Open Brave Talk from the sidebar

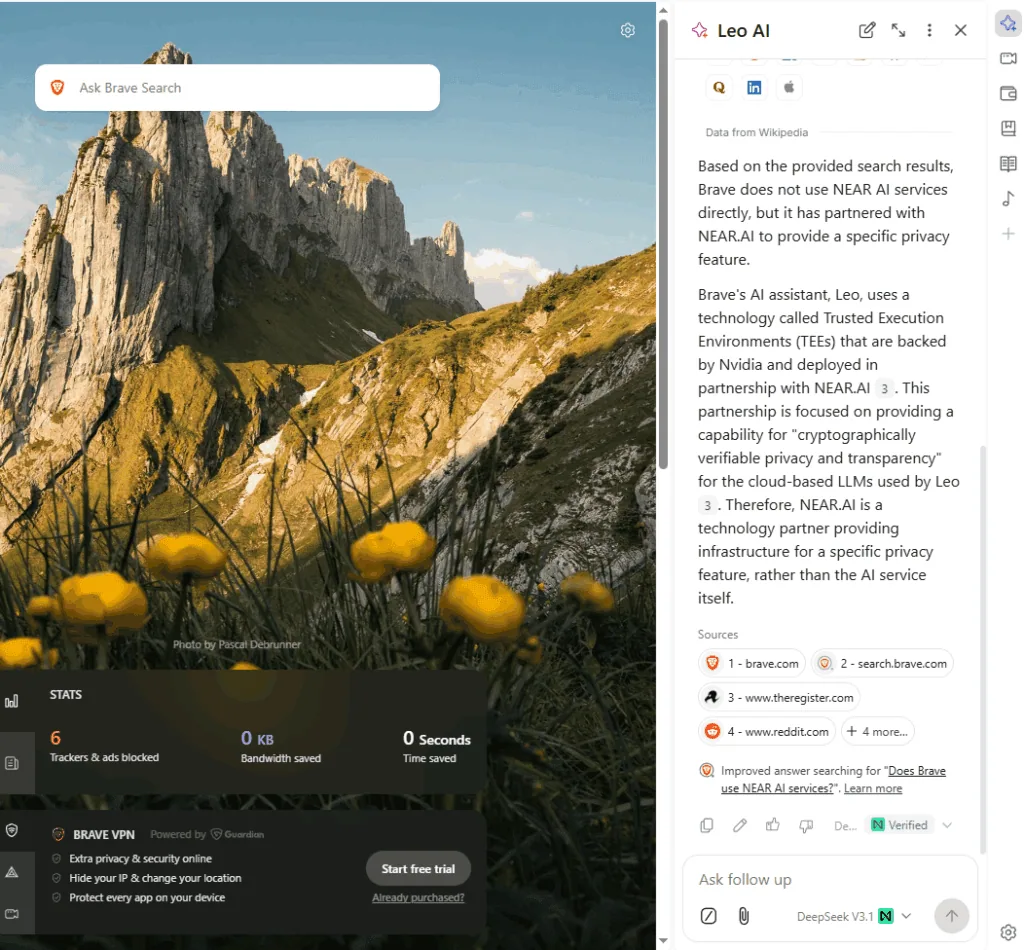[1008, 59]
